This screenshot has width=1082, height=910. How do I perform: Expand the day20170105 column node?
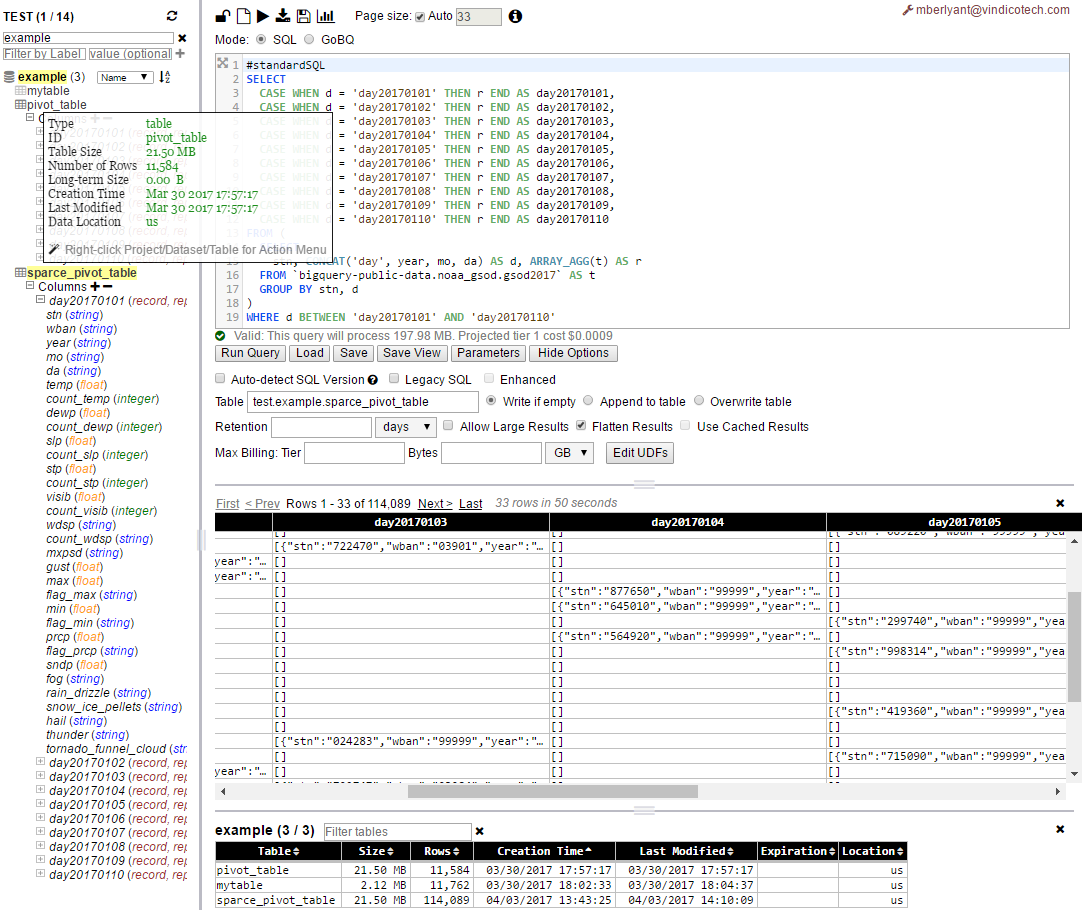[41, 805]
